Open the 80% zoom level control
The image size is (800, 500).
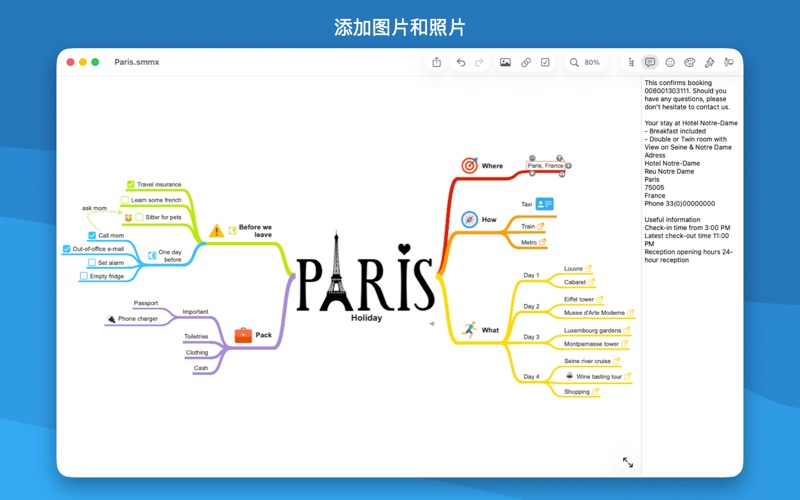click(x=585, y=62)
